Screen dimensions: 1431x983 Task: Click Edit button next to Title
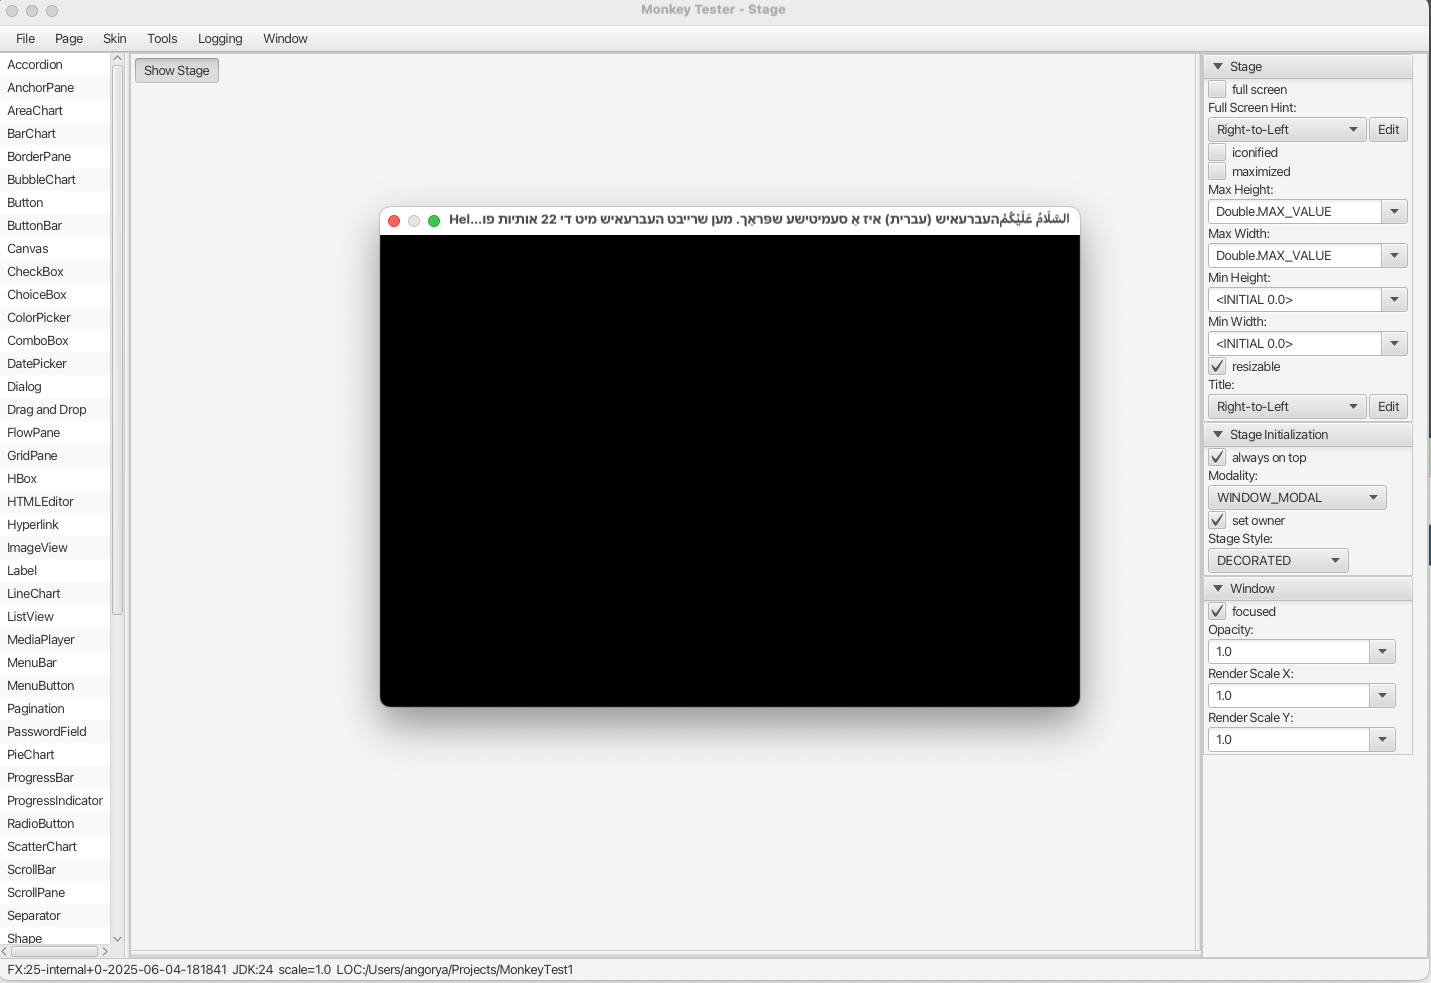point(1388,407)
